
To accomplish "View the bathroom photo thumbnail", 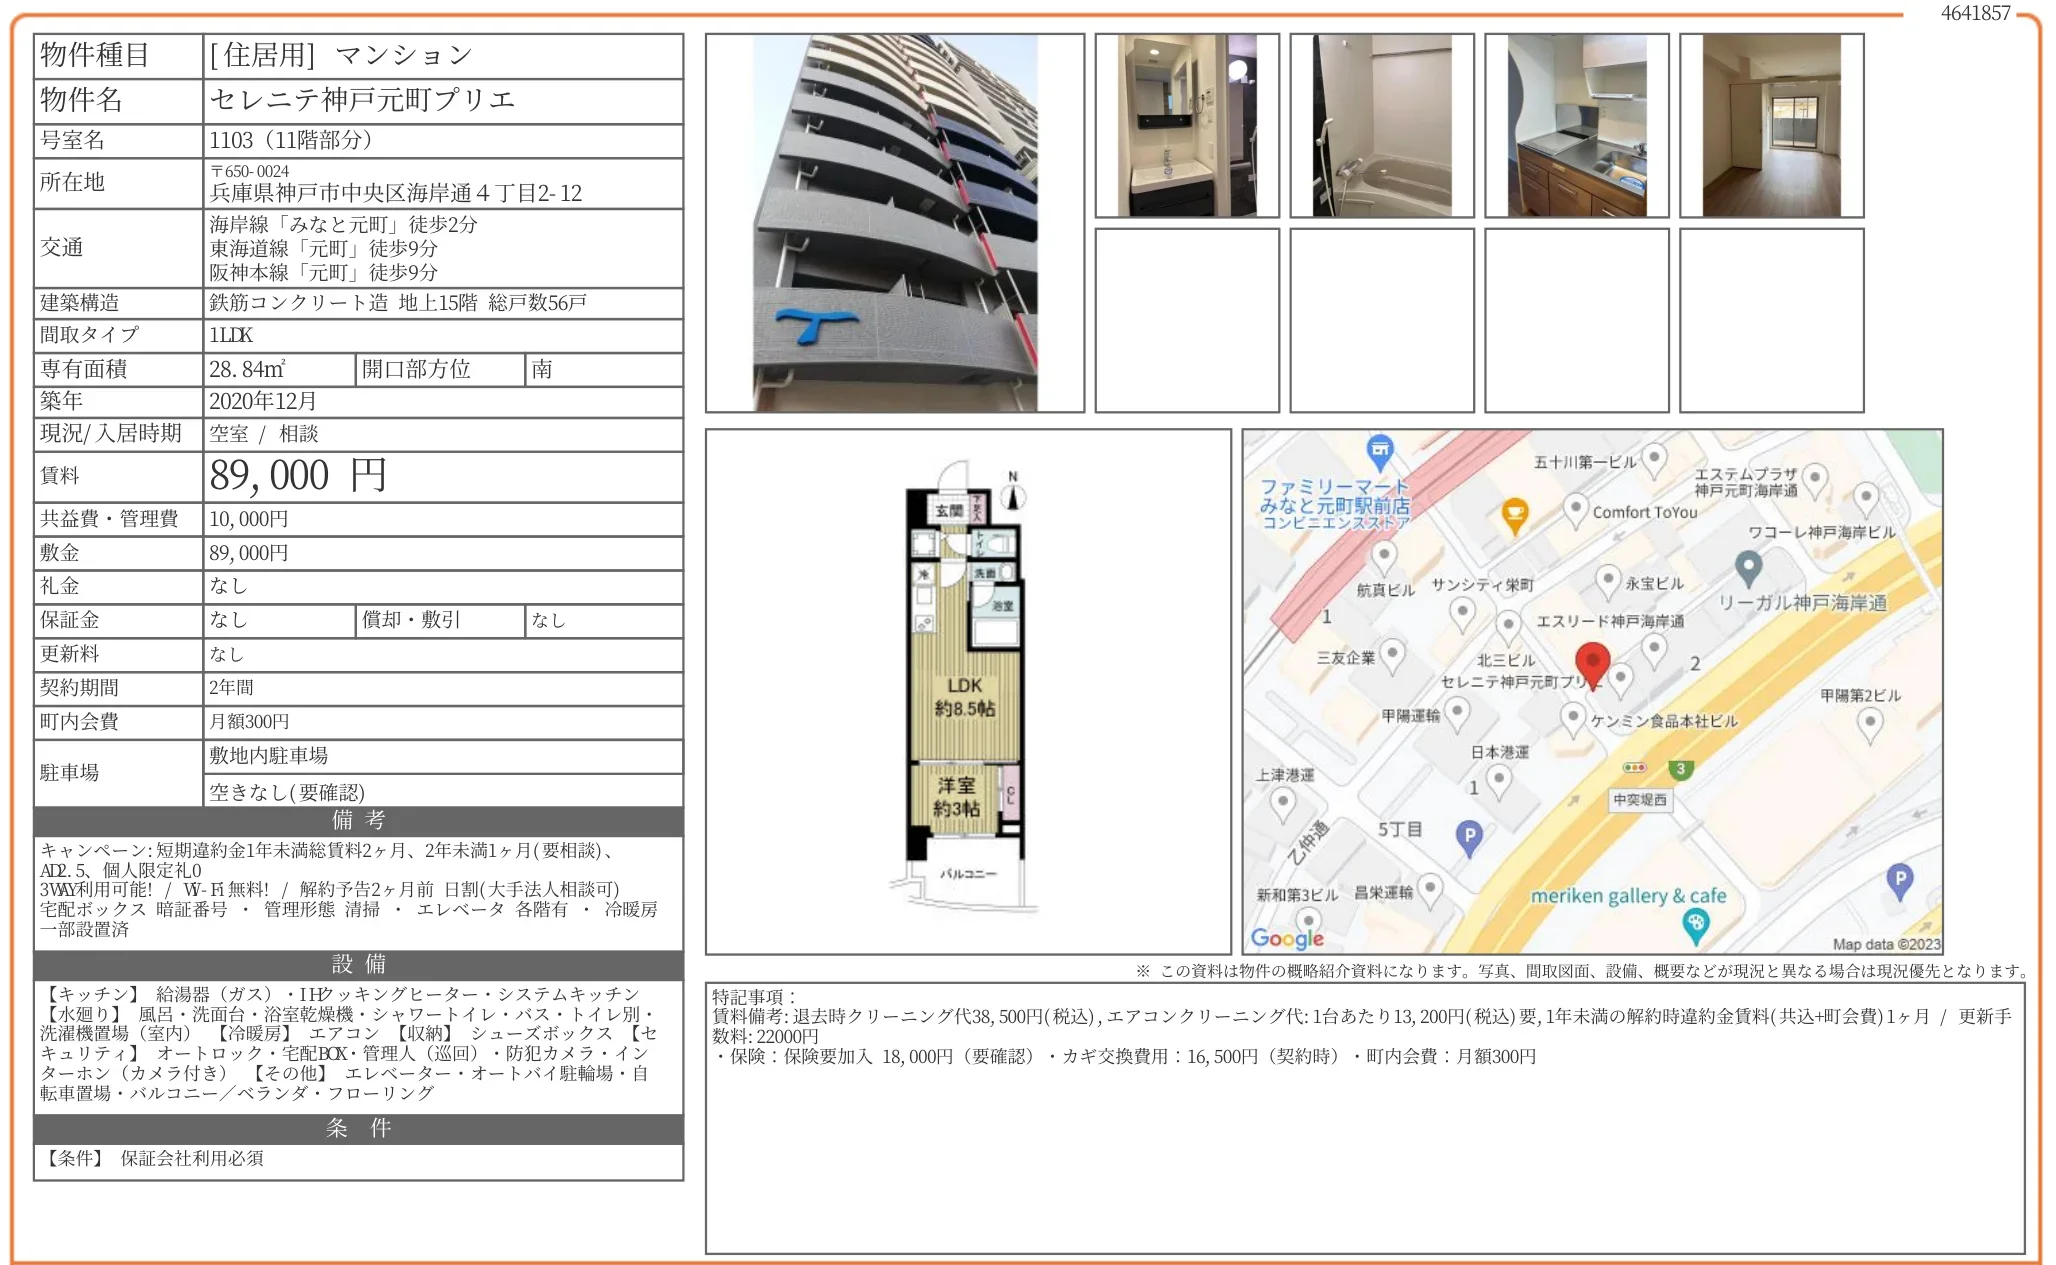I will 1382,123.
